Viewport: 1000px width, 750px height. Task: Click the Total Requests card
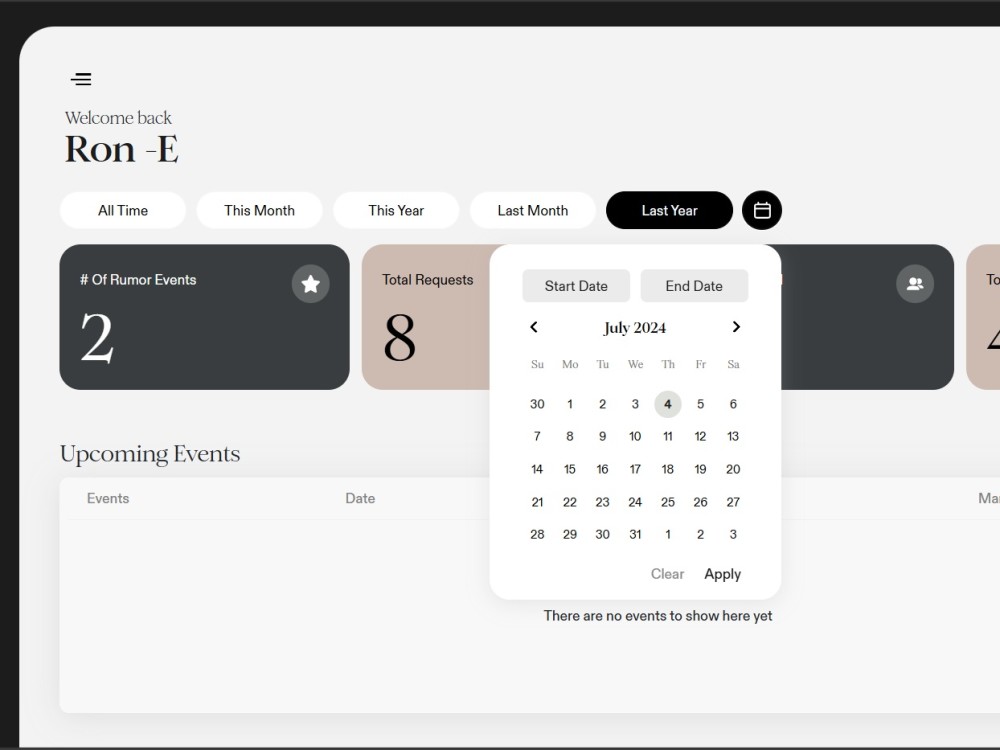[425, 317]
